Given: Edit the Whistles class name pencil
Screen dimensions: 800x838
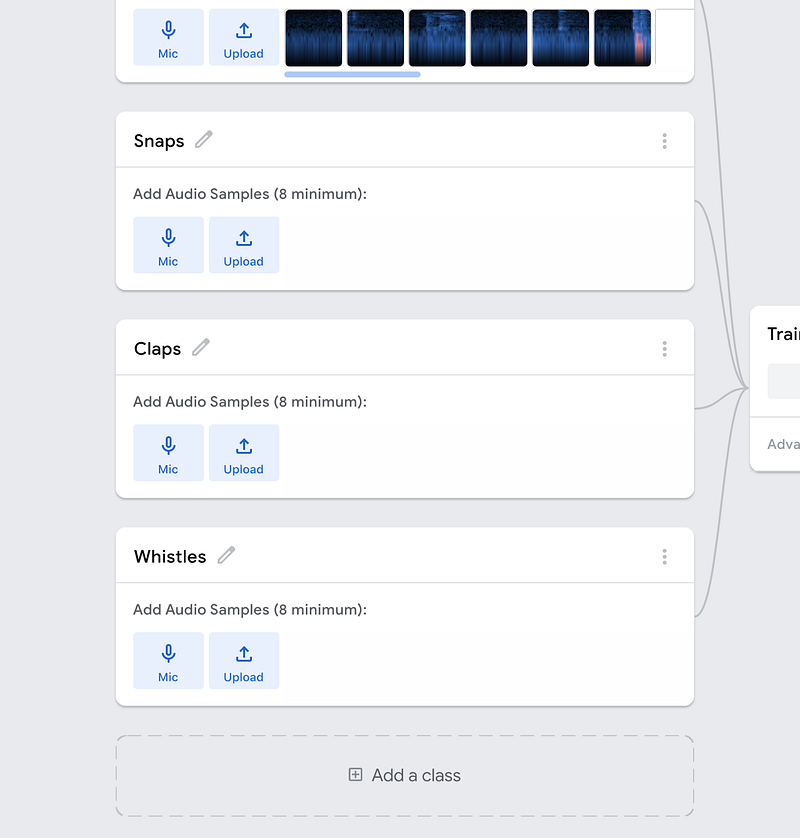Looking at the screenshot, I should pos(226,555).
